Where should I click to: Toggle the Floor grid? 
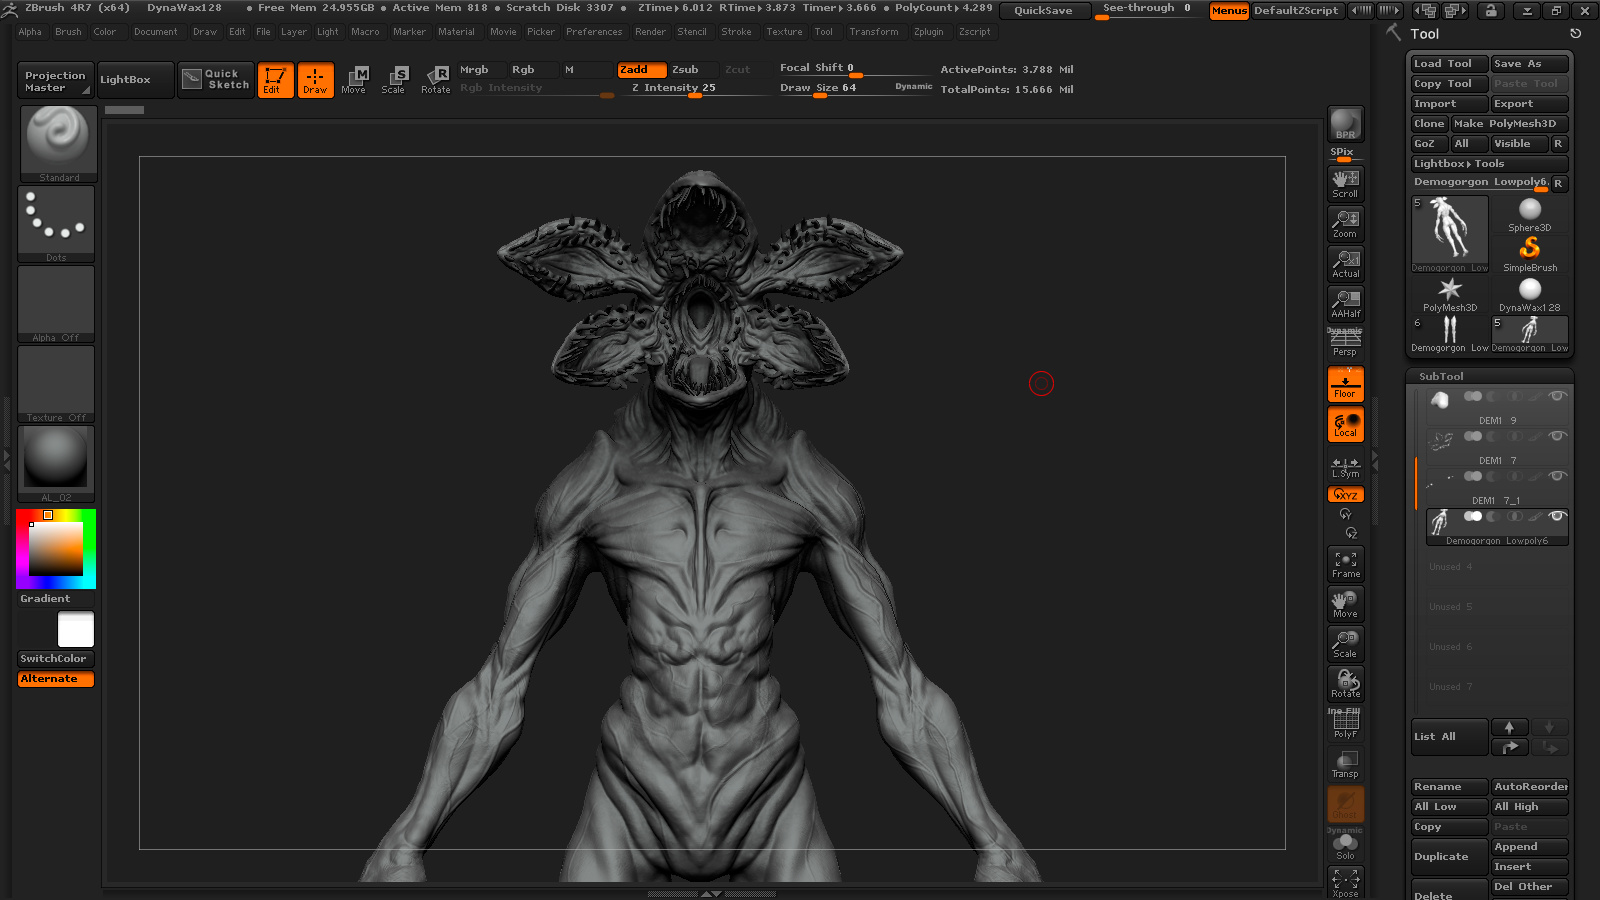coord(1345,384)
